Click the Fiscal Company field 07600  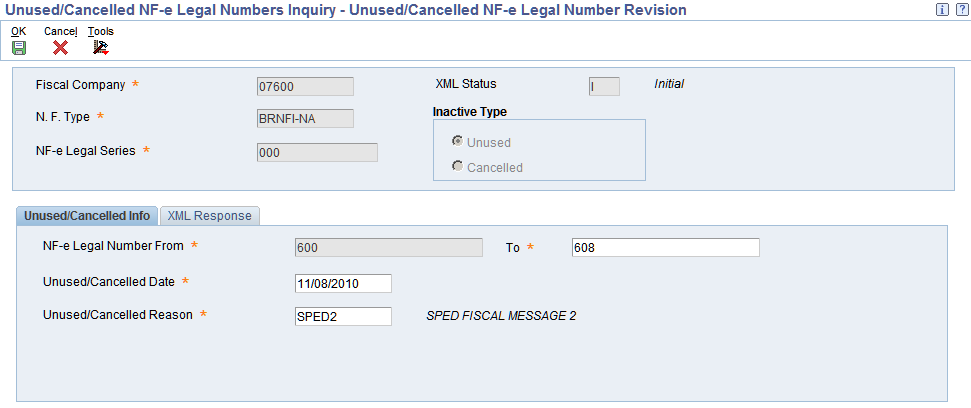pos(305,87)
